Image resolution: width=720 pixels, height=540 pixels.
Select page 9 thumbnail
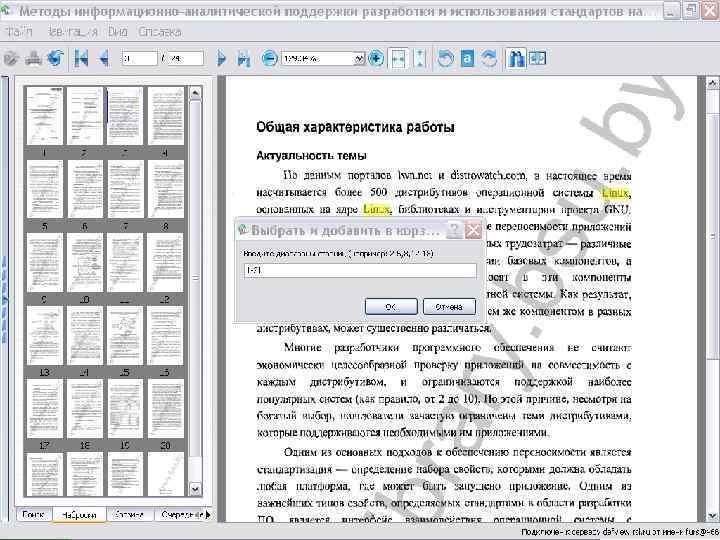click(45, 262)
